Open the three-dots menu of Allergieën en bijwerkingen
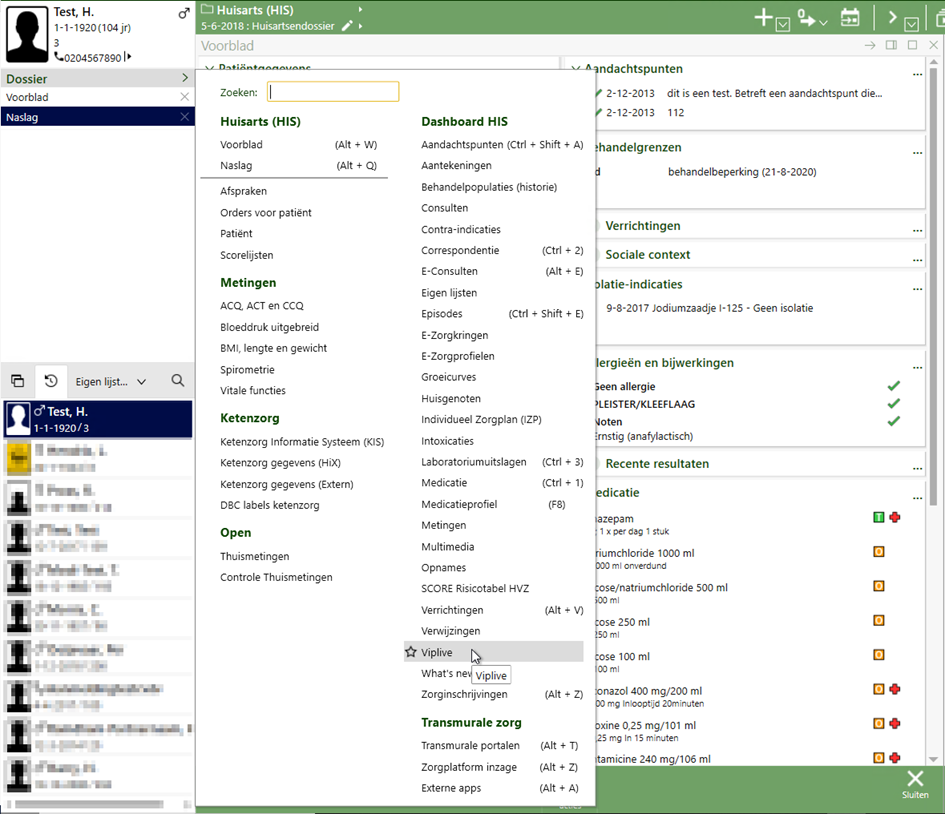The image size is (945, 814). pos(917,367)
